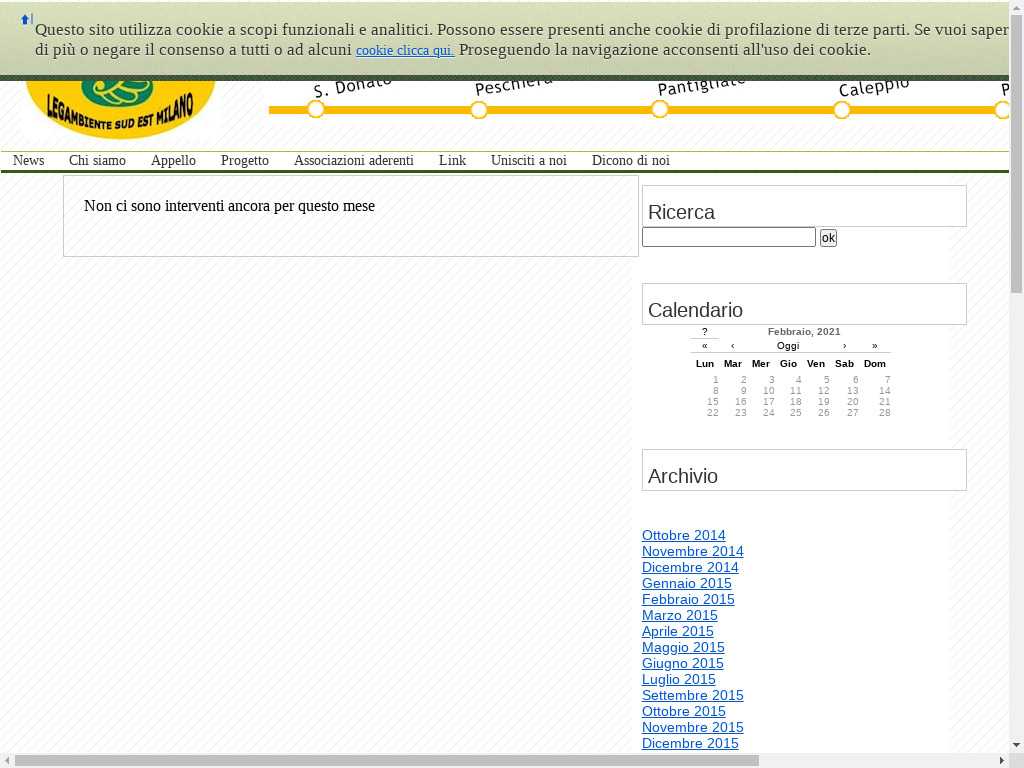The image size is (1024, 768).
Task: Open the 'cookie clicca qui' link
Action: tap(404, 50)
